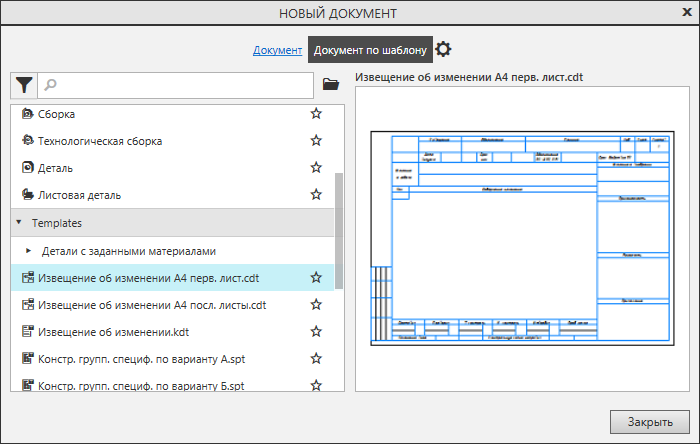This screenshot has height=444, width=700.
Task: Click the filter funnel icon
Action: [24, 85]
